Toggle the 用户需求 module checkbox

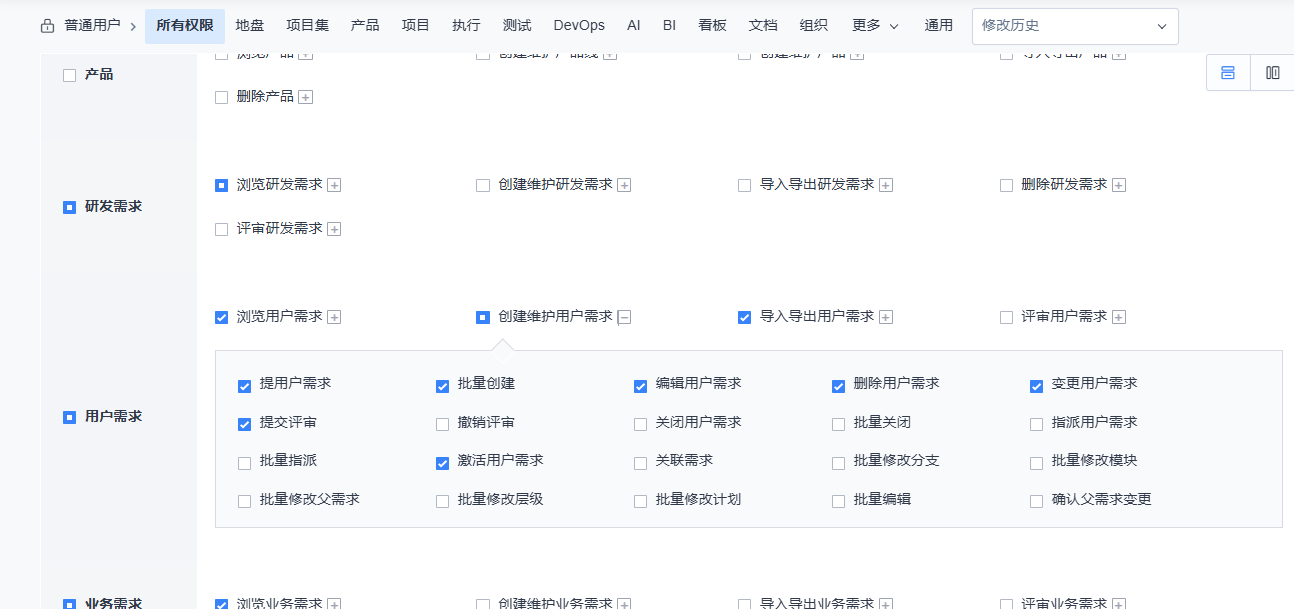pos(70,417)
